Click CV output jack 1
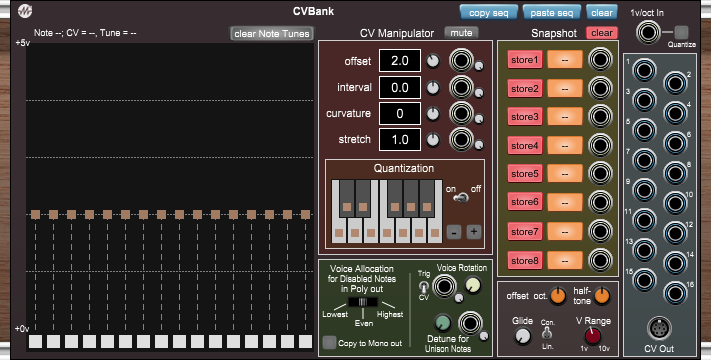 (x=644, y=70)
